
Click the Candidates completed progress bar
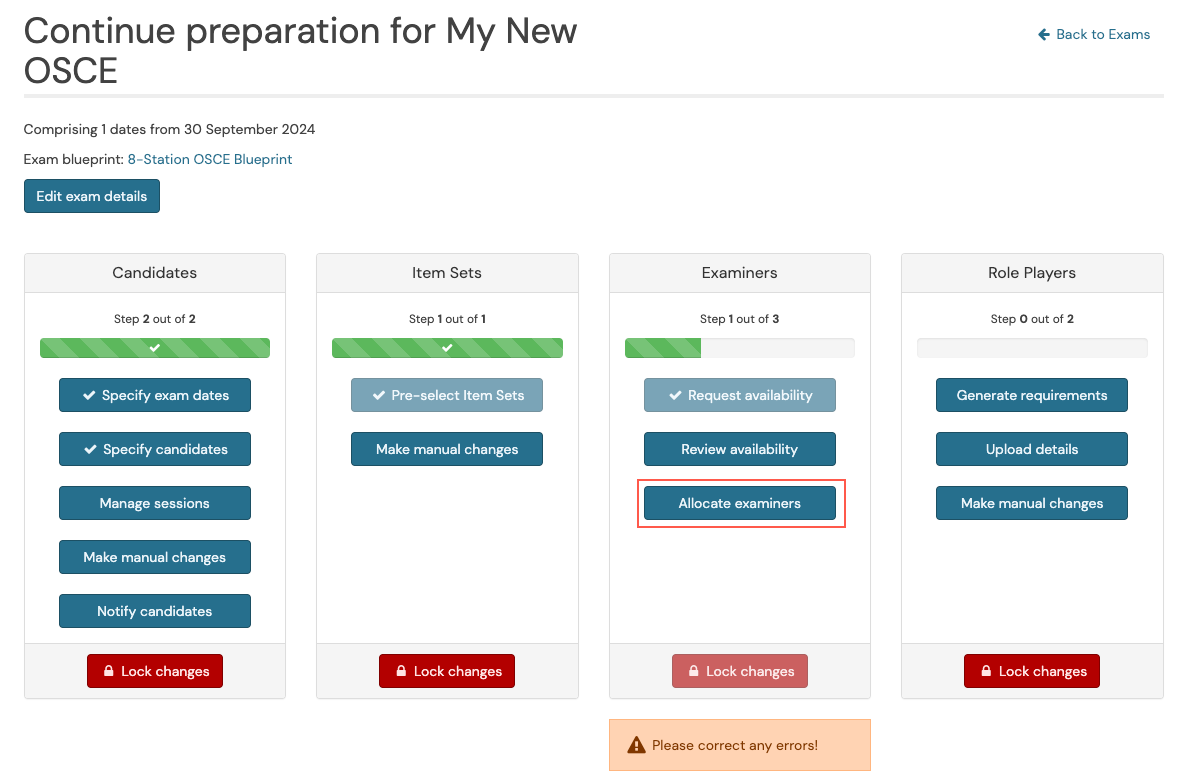[x=155, y=348]
